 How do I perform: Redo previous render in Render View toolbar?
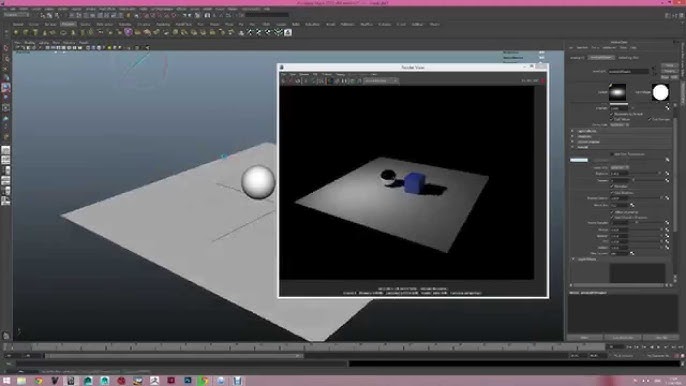tap(284, 81)
